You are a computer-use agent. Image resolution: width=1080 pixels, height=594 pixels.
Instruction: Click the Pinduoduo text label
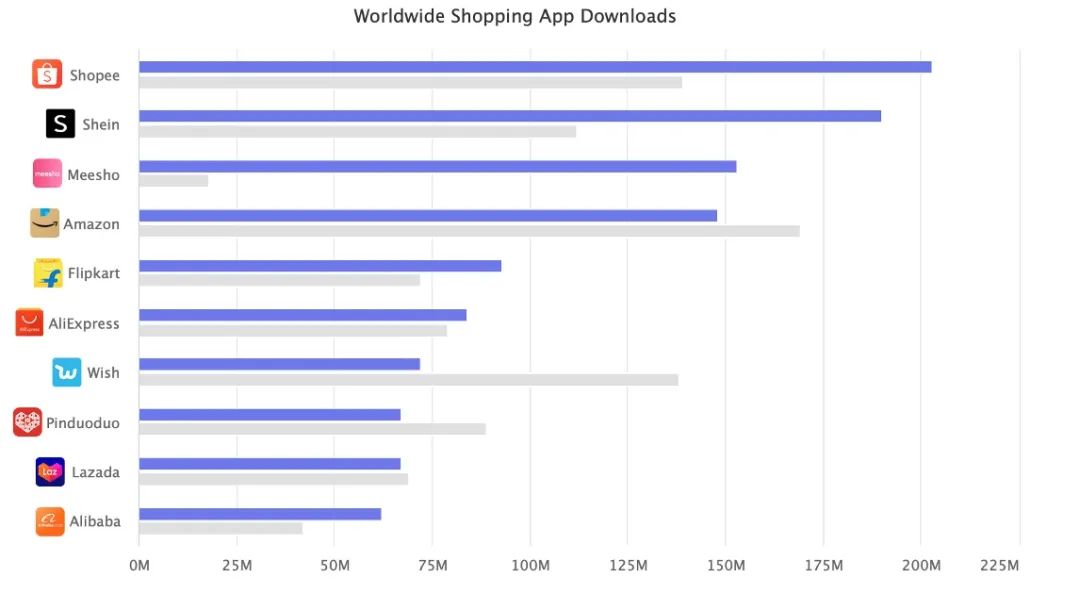click(83, 423)
